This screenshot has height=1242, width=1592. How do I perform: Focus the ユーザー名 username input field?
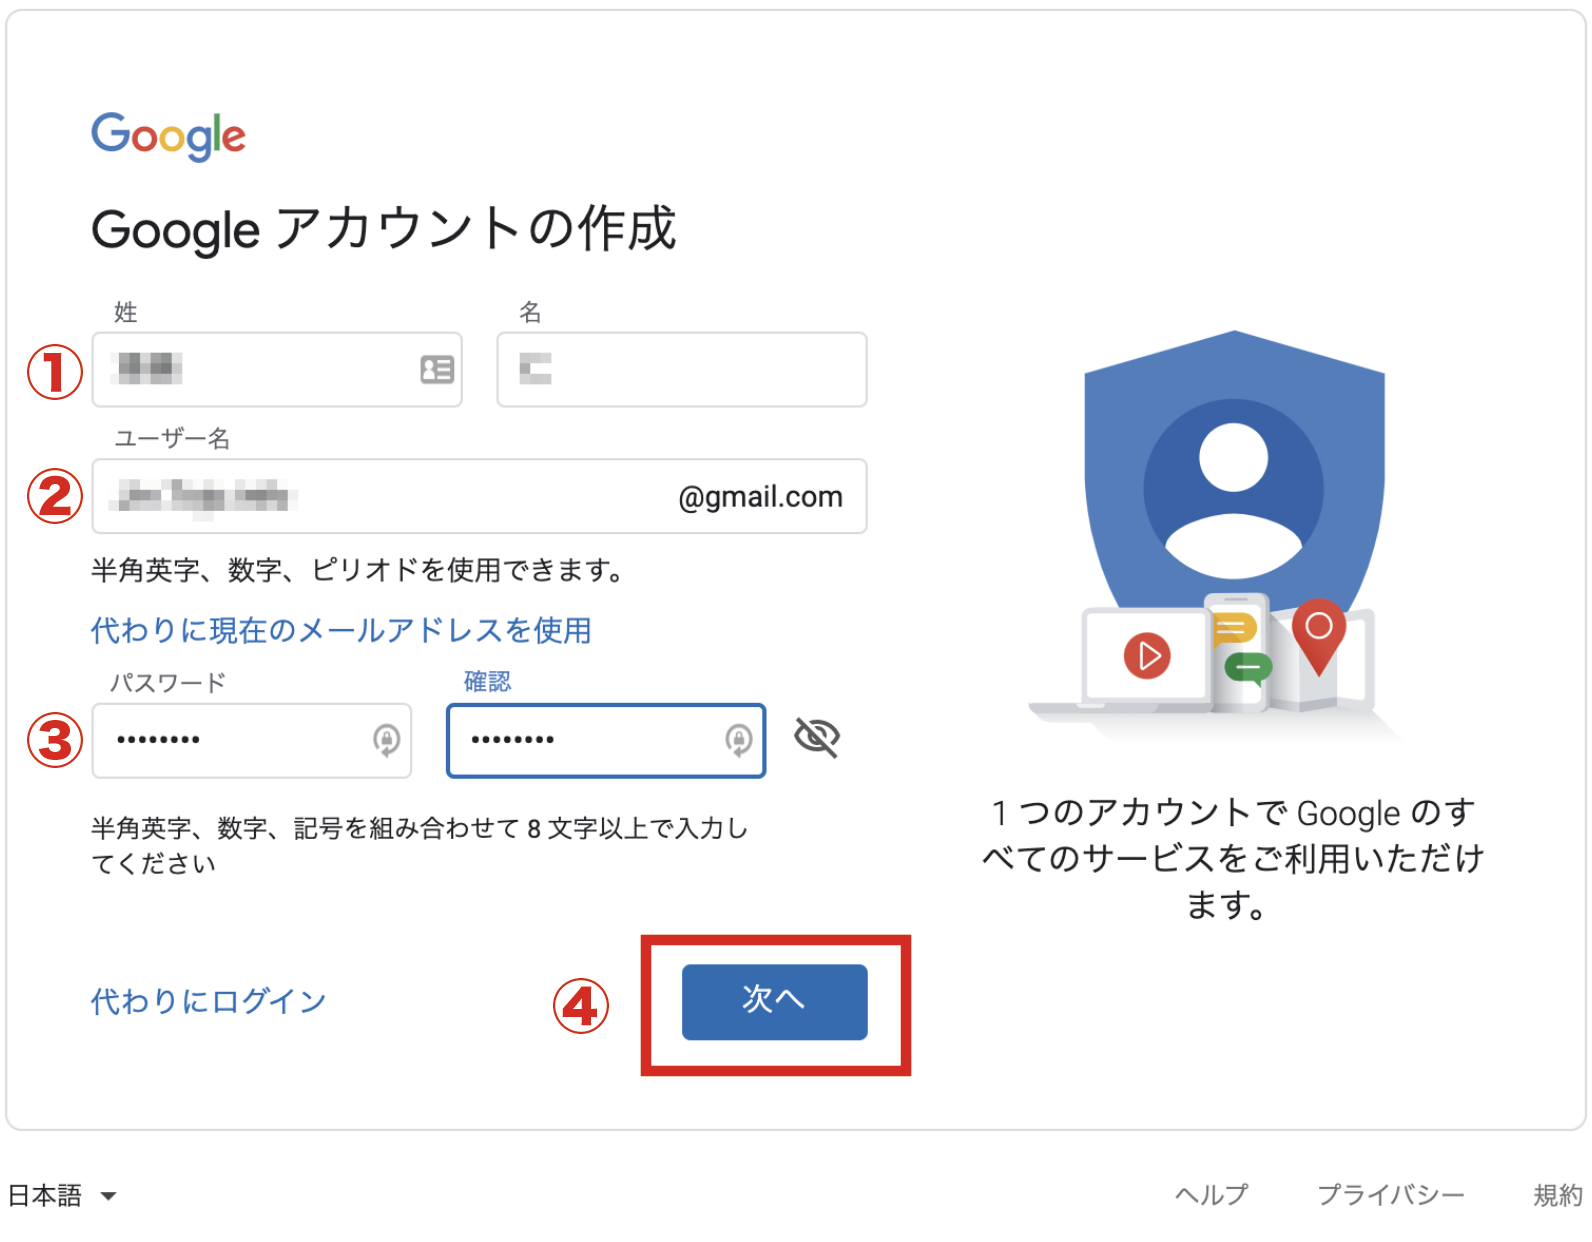[x=479, y=496]
